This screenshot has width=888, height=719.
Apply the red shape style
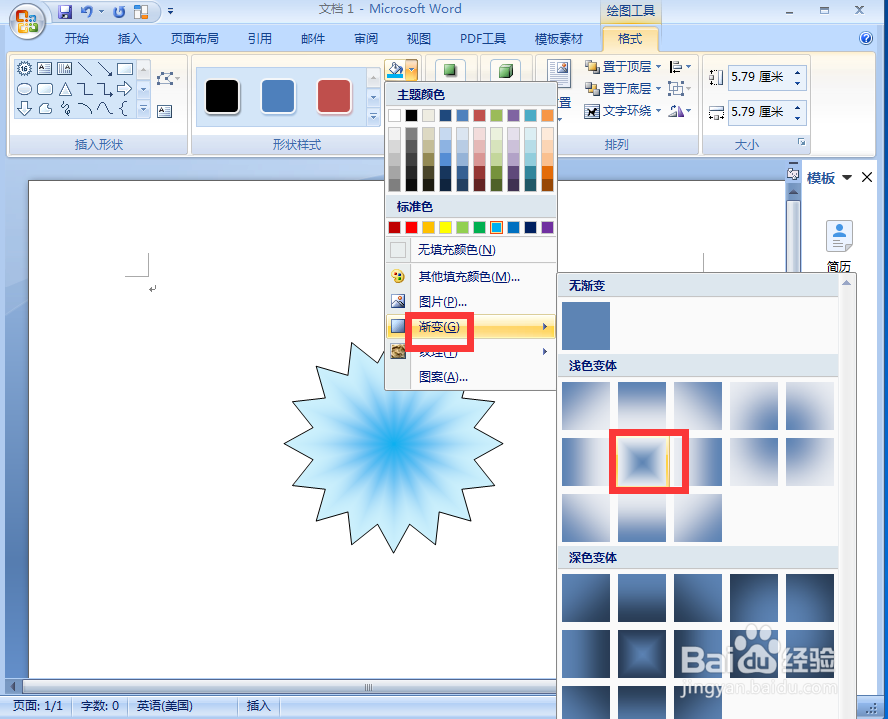click(334, 96)
